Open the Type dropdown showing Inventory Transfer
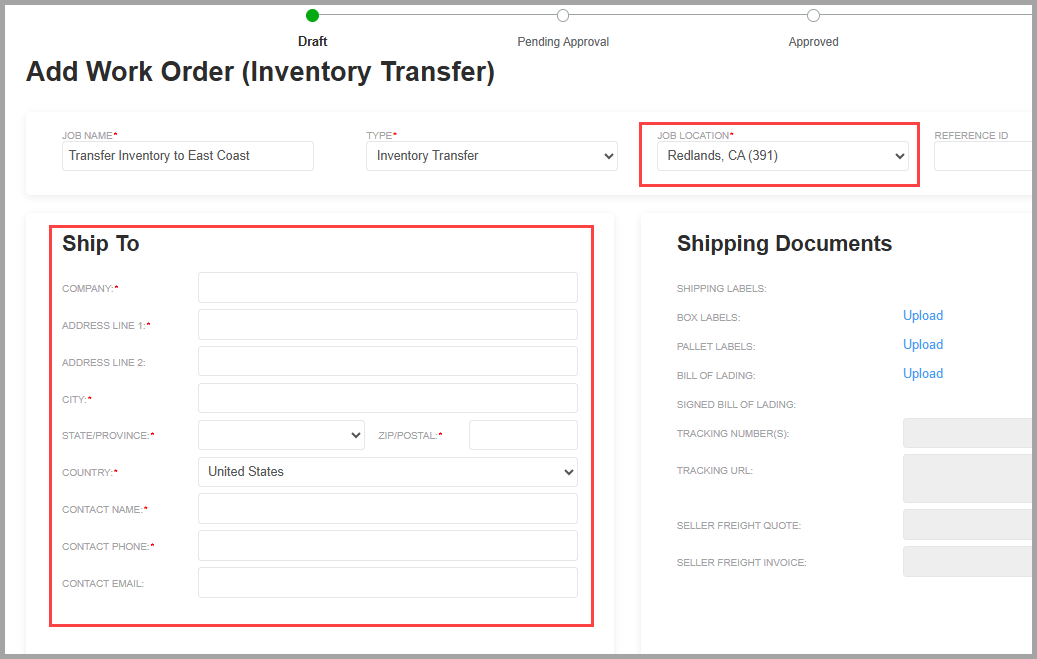 pos(491,156)
